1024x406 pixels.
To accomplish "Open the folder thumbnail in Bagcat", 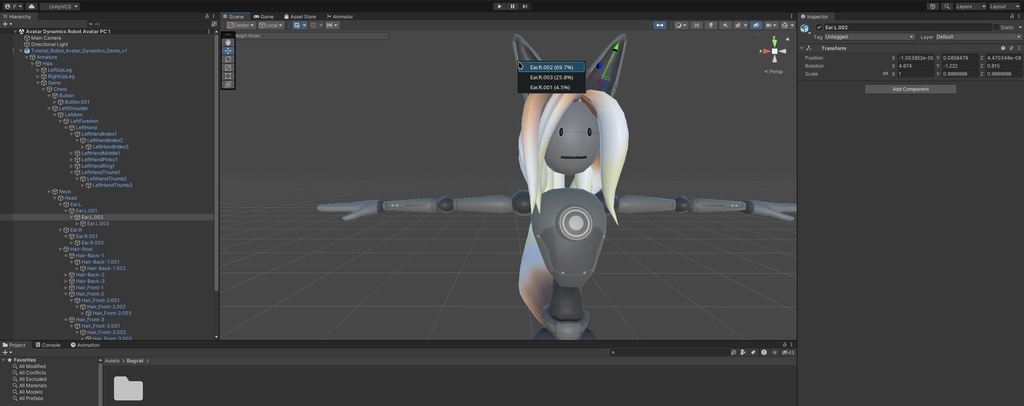I will [x=128, y=388].
